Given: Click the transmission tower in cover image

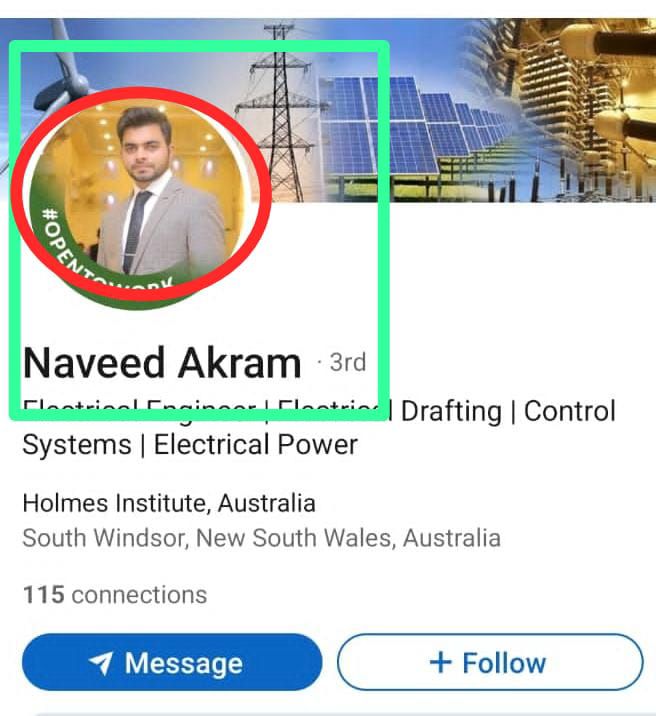Looking at the screenshot, I should pos(278,114).
